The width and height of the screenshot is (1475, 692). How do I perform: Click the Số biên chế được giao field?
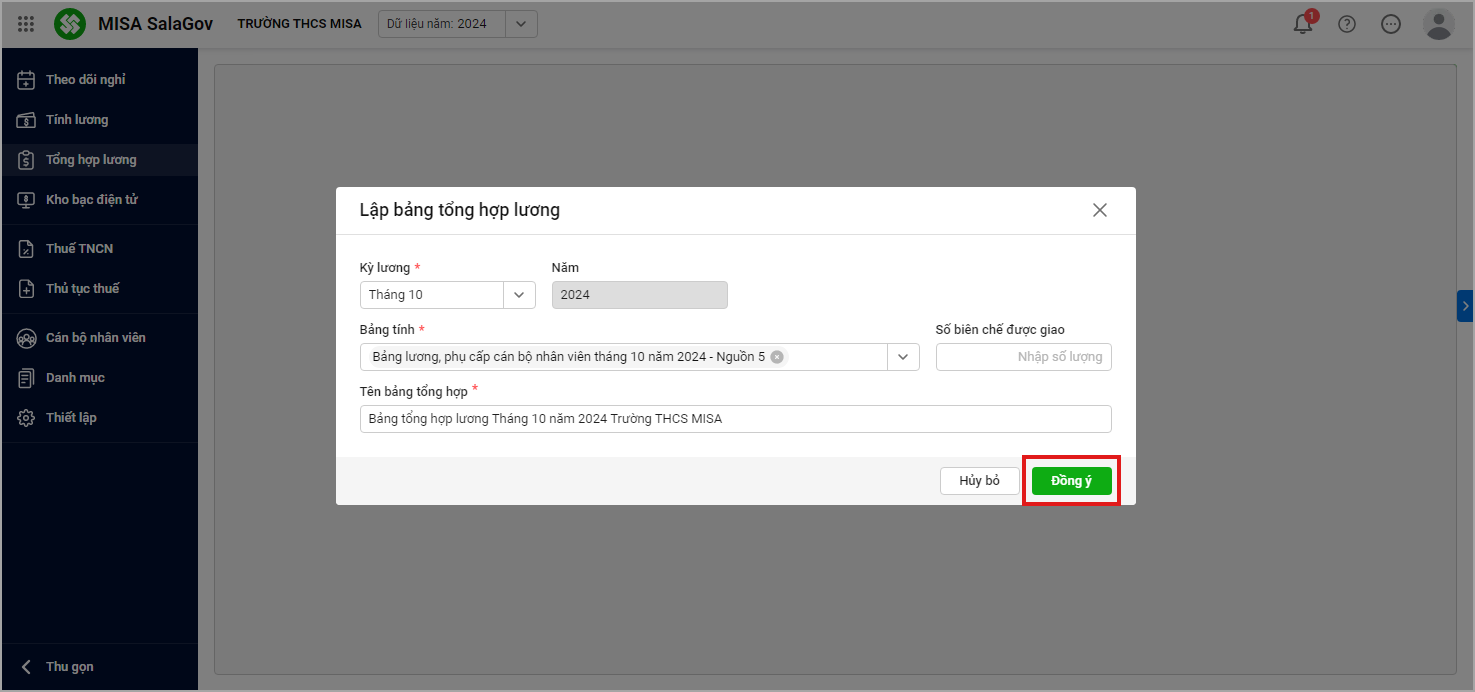click(x=1023, y=357)
